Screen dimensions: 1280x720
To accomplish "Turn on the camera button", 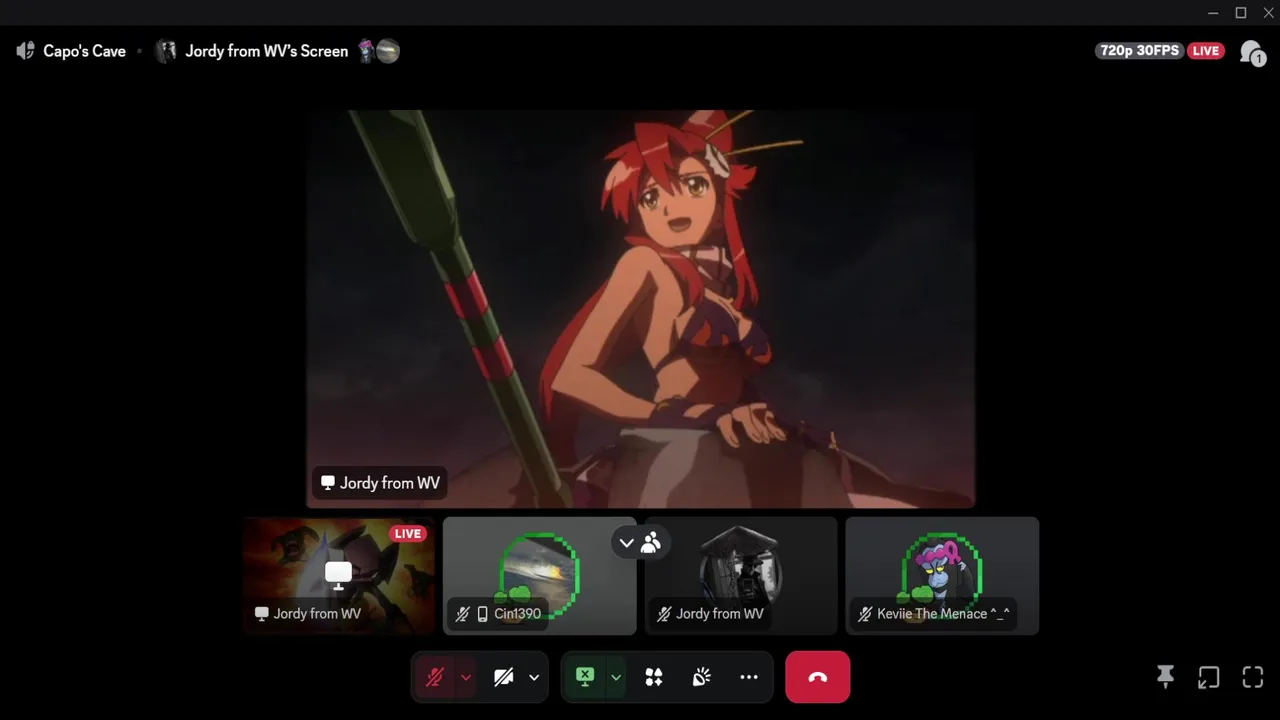I will 504,677.
